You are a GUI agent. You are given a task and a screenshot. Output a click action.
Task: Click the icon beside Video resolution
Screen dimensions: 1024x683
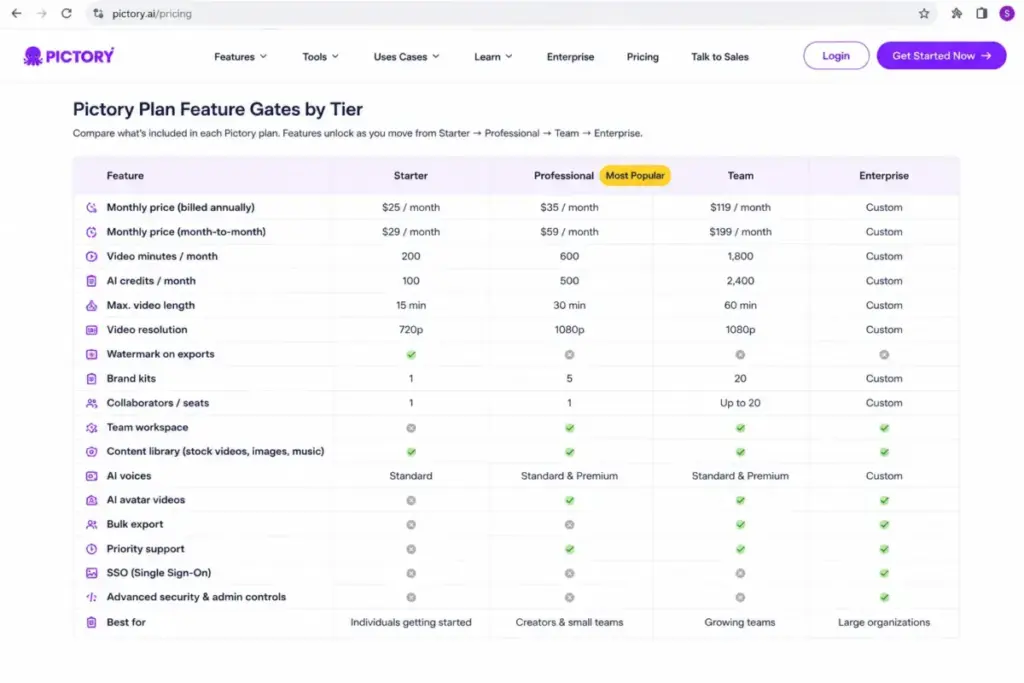[x=91, y=330]
